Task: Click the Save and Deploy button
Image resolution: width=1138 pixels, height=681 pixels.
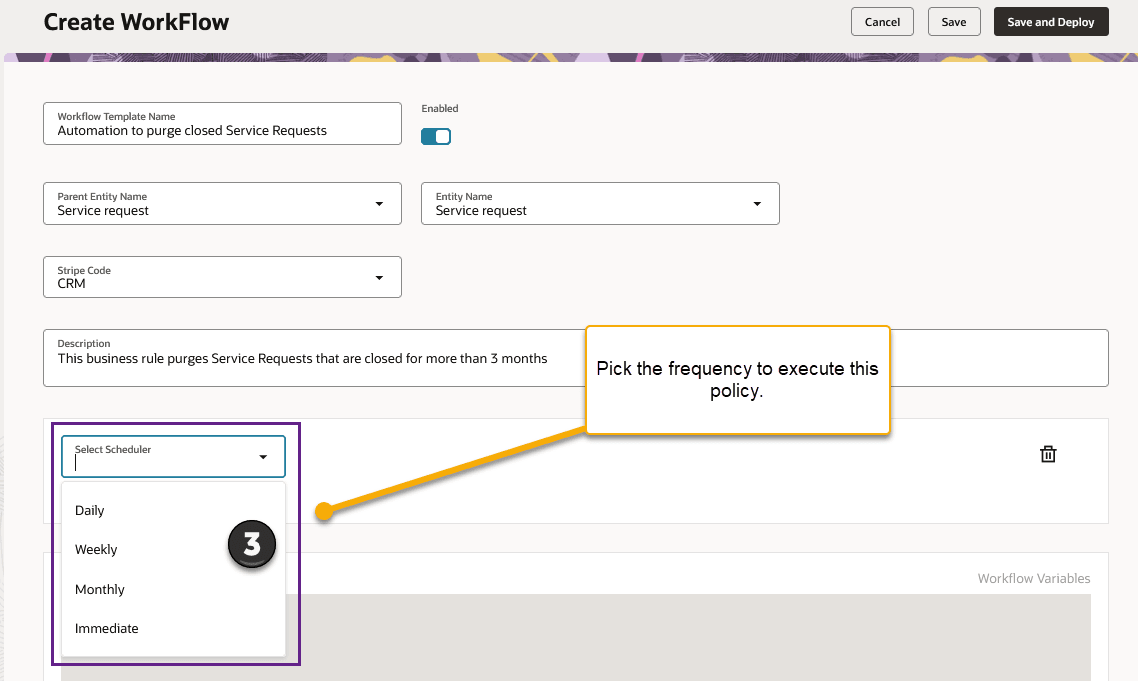Action: click(x=1051, y=21)
